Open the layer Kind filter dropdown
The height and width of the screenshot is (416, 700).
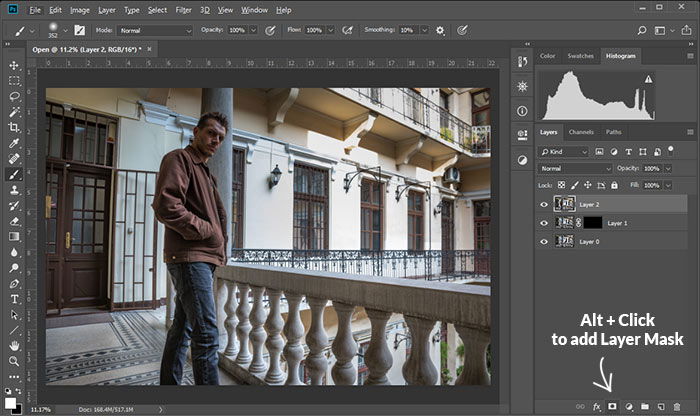[563, 152]
